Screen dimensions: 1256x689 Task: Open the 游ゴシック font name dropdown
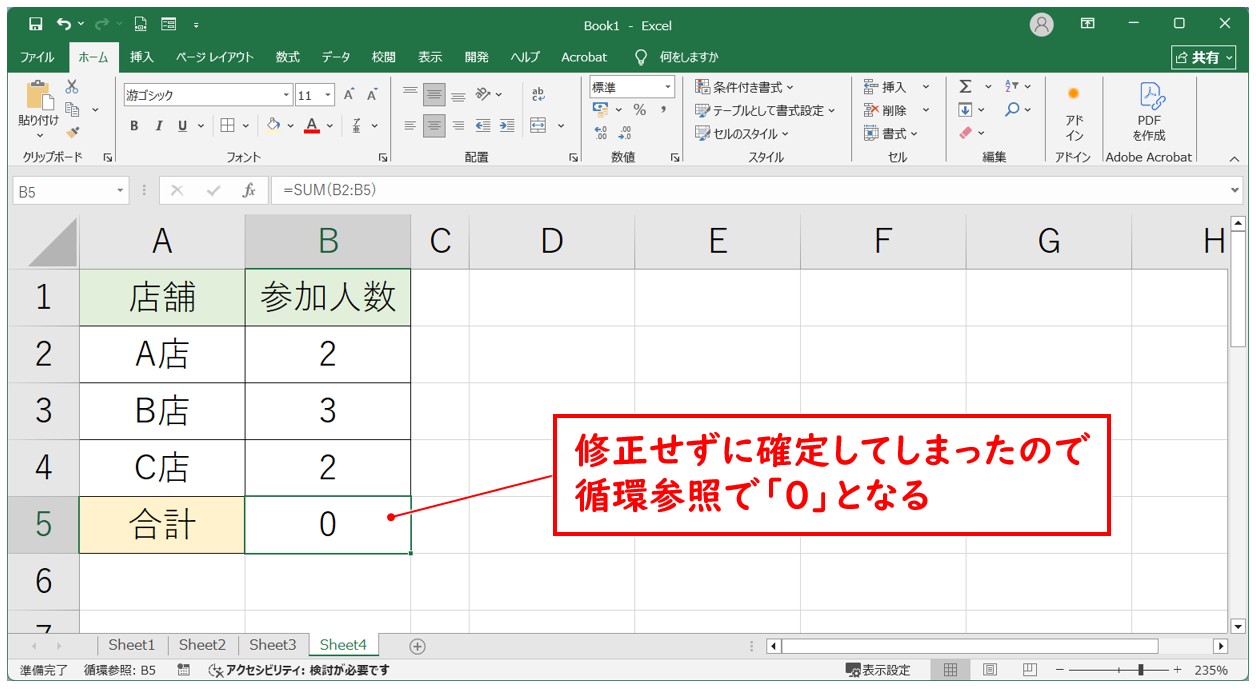click(286, 95)
